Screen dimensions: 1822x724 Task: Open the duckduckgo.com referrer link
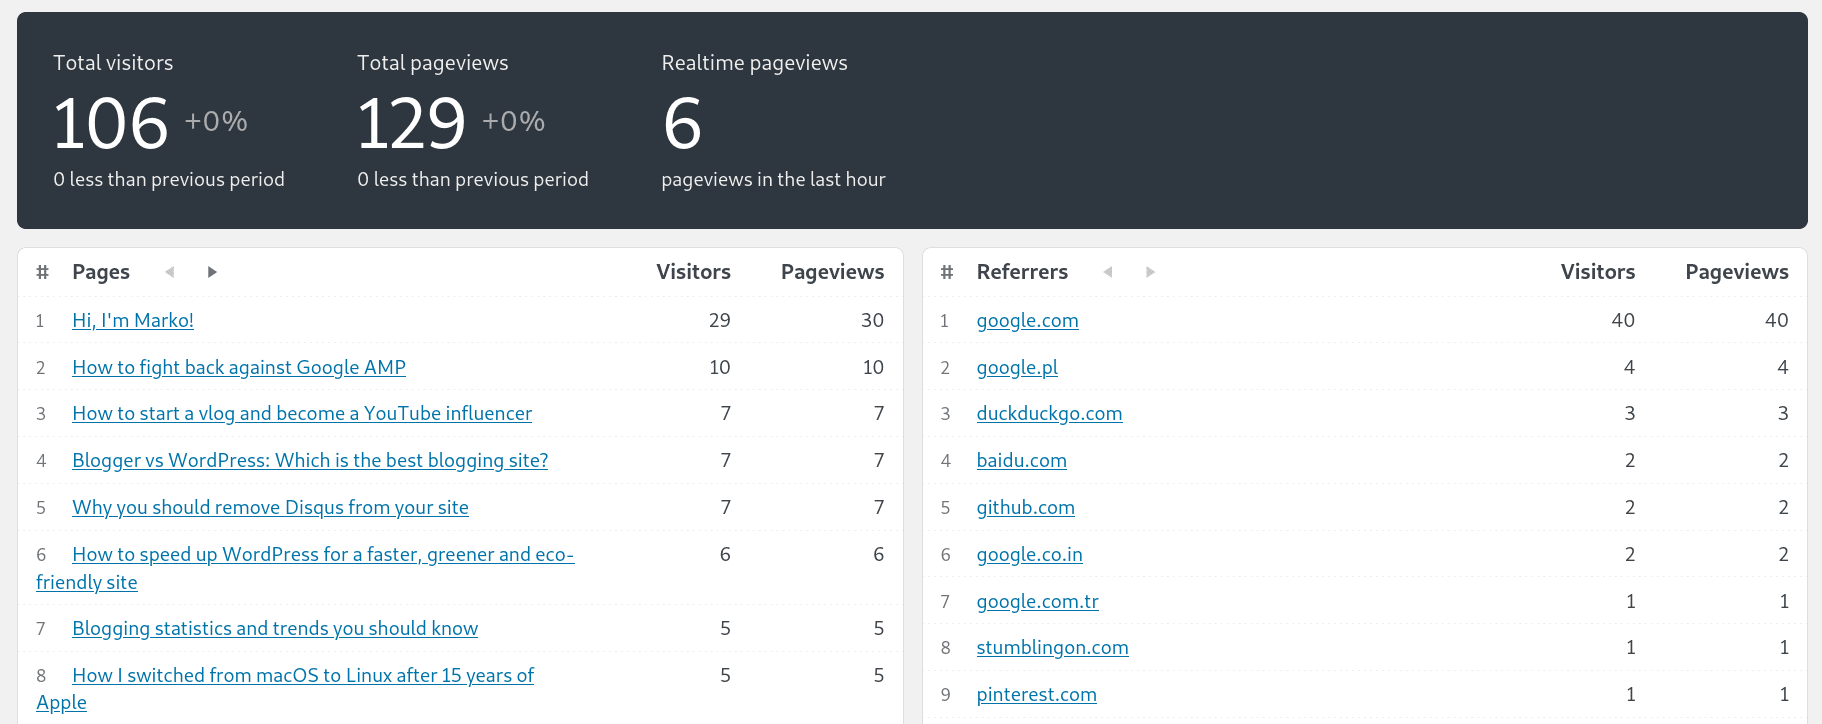point(1049,413)
